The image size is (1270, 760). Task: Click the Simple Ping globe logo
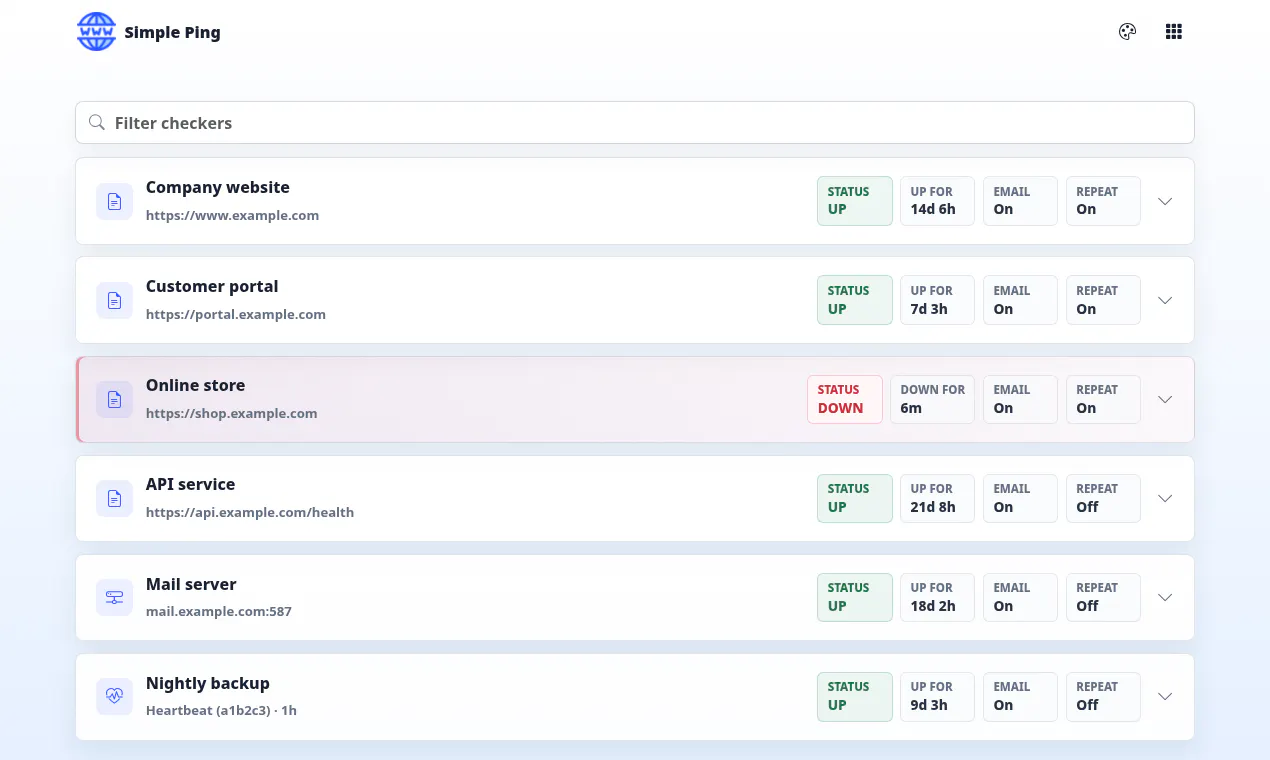coord(96,32)
